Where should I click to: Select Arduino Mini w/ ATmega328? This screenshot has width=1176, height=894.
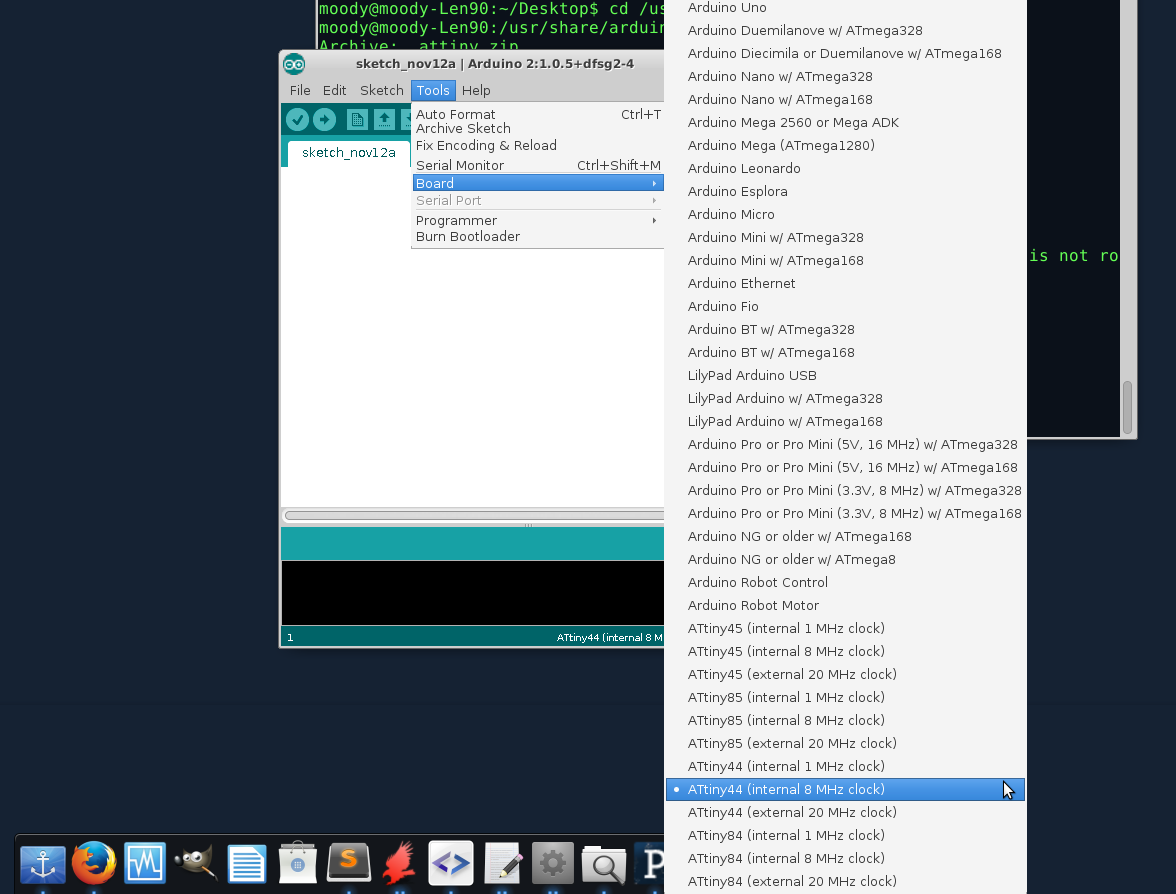845,237
